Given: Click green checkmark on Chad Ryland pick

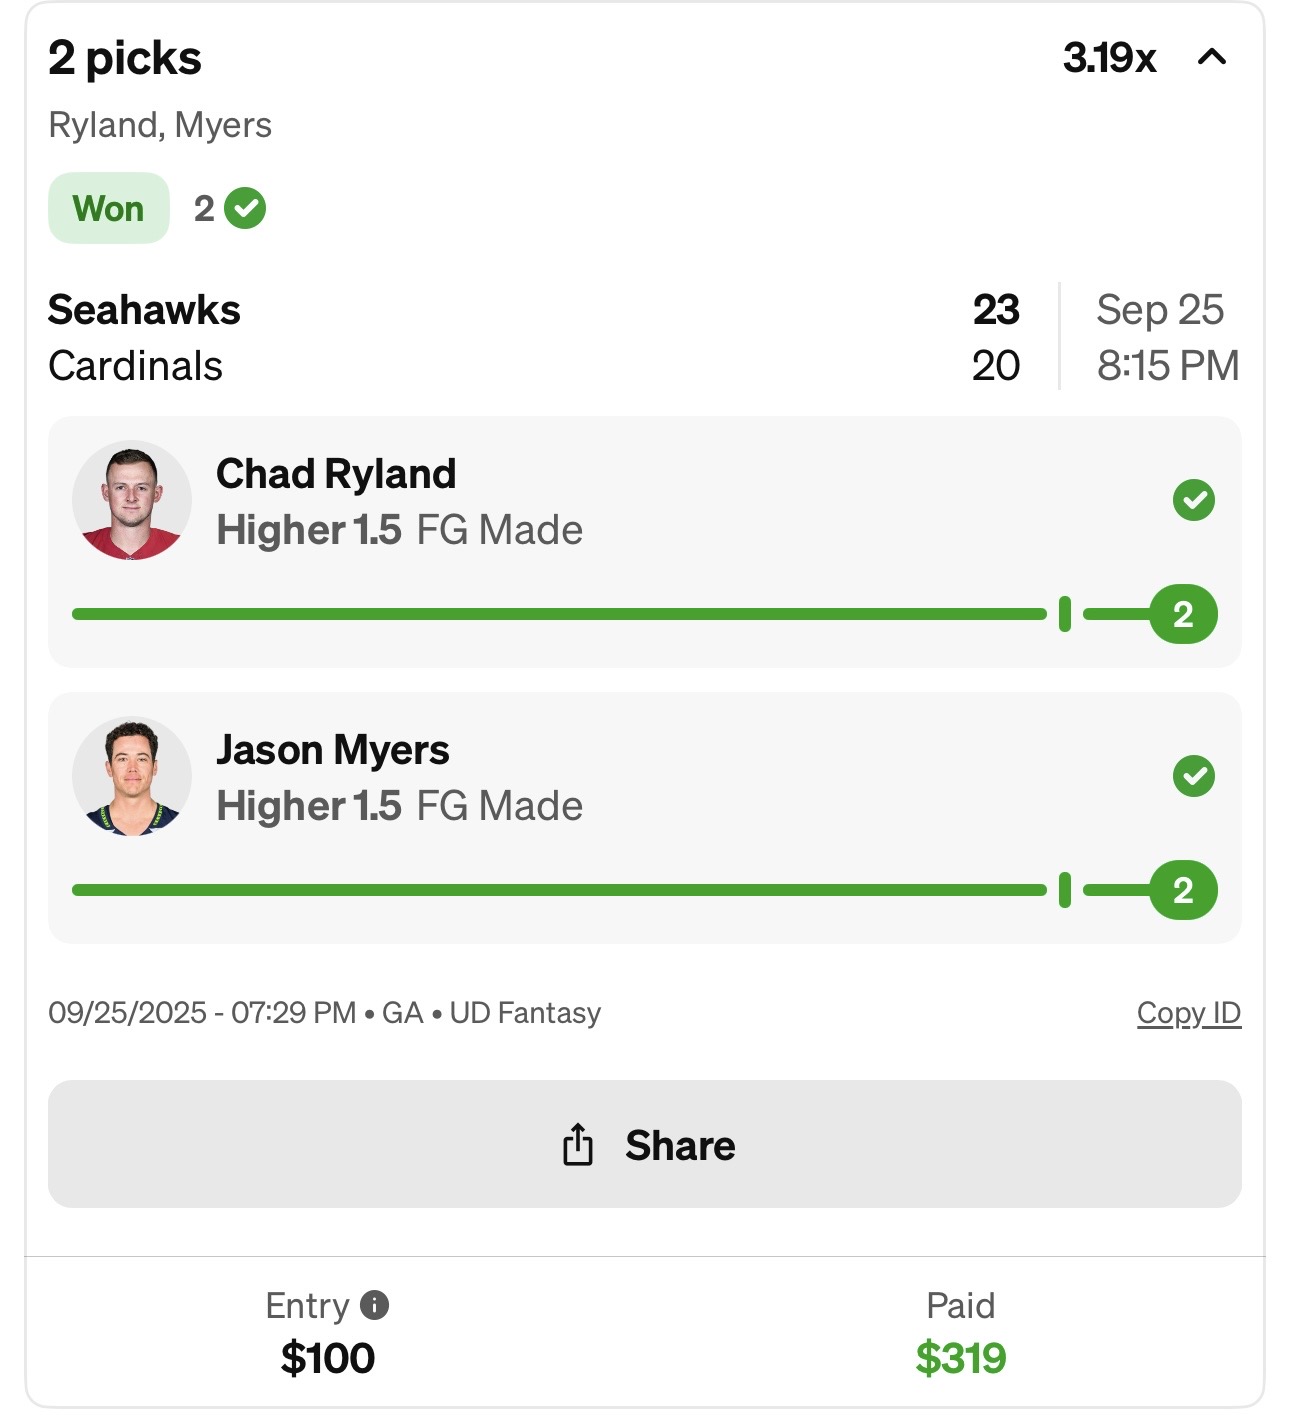Looking at the screenshot, I should pos(1193,500).
